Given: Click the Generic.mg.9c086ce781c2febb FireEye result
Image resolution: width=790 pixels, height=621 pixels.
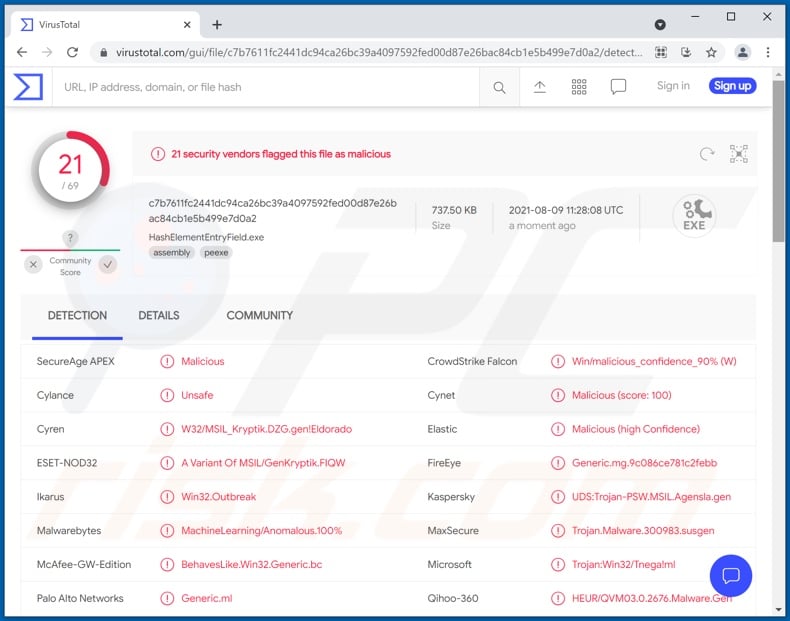Looking at the screenshot, I should click(x=644, y=463).
